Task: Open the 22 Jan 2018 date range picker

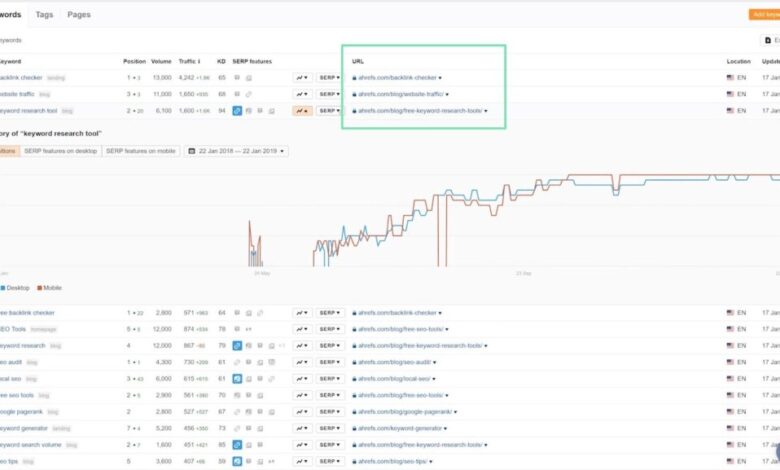Action: pyautogui.click(x=236, y=151)
